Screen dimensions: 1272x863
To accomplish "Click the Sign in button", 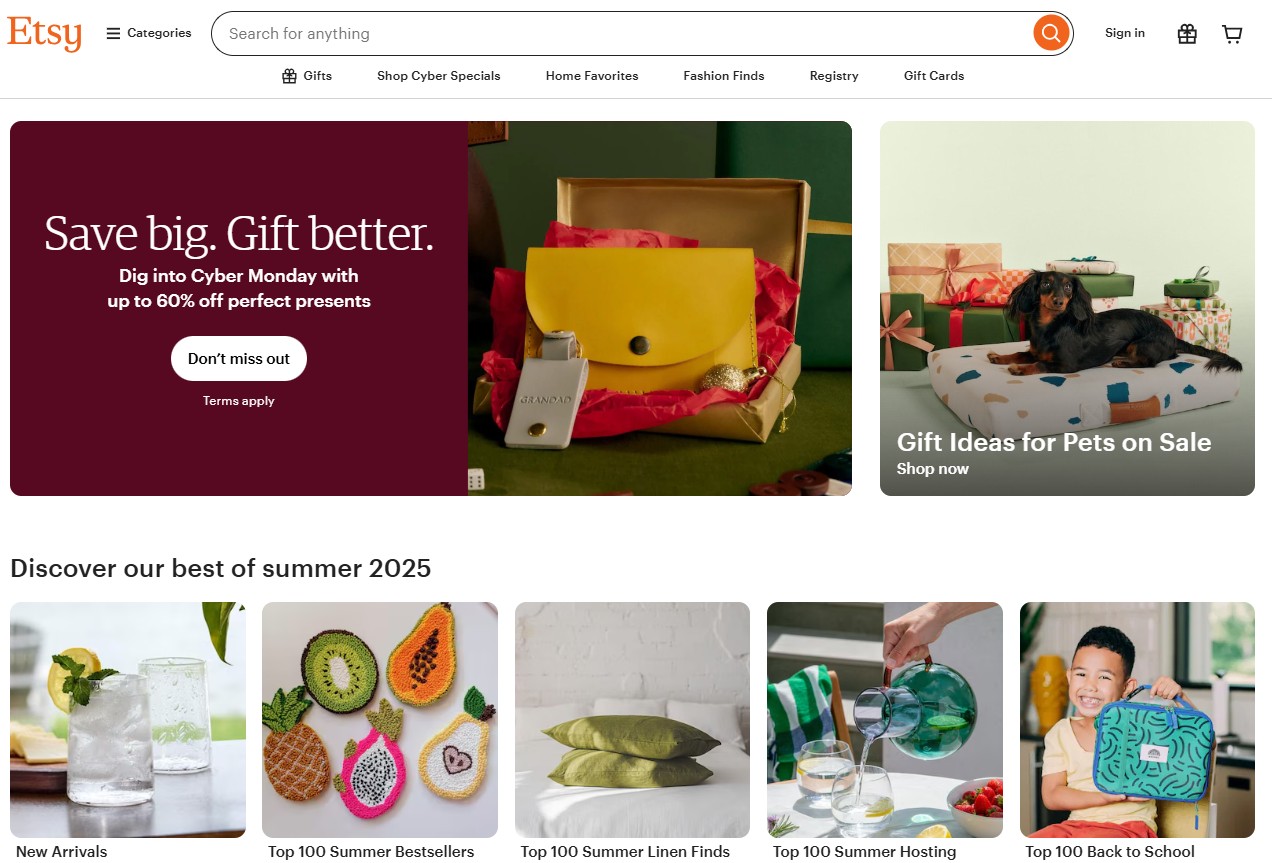I will tap(1125, 33).
